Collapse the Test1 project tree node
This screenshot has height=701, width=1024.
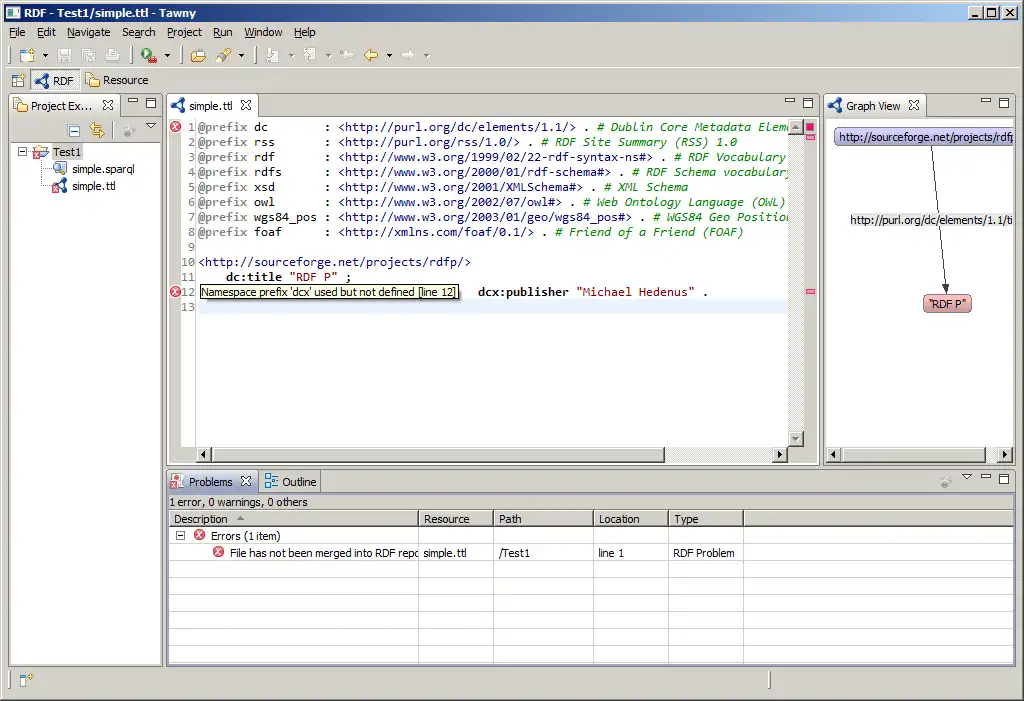22,152
